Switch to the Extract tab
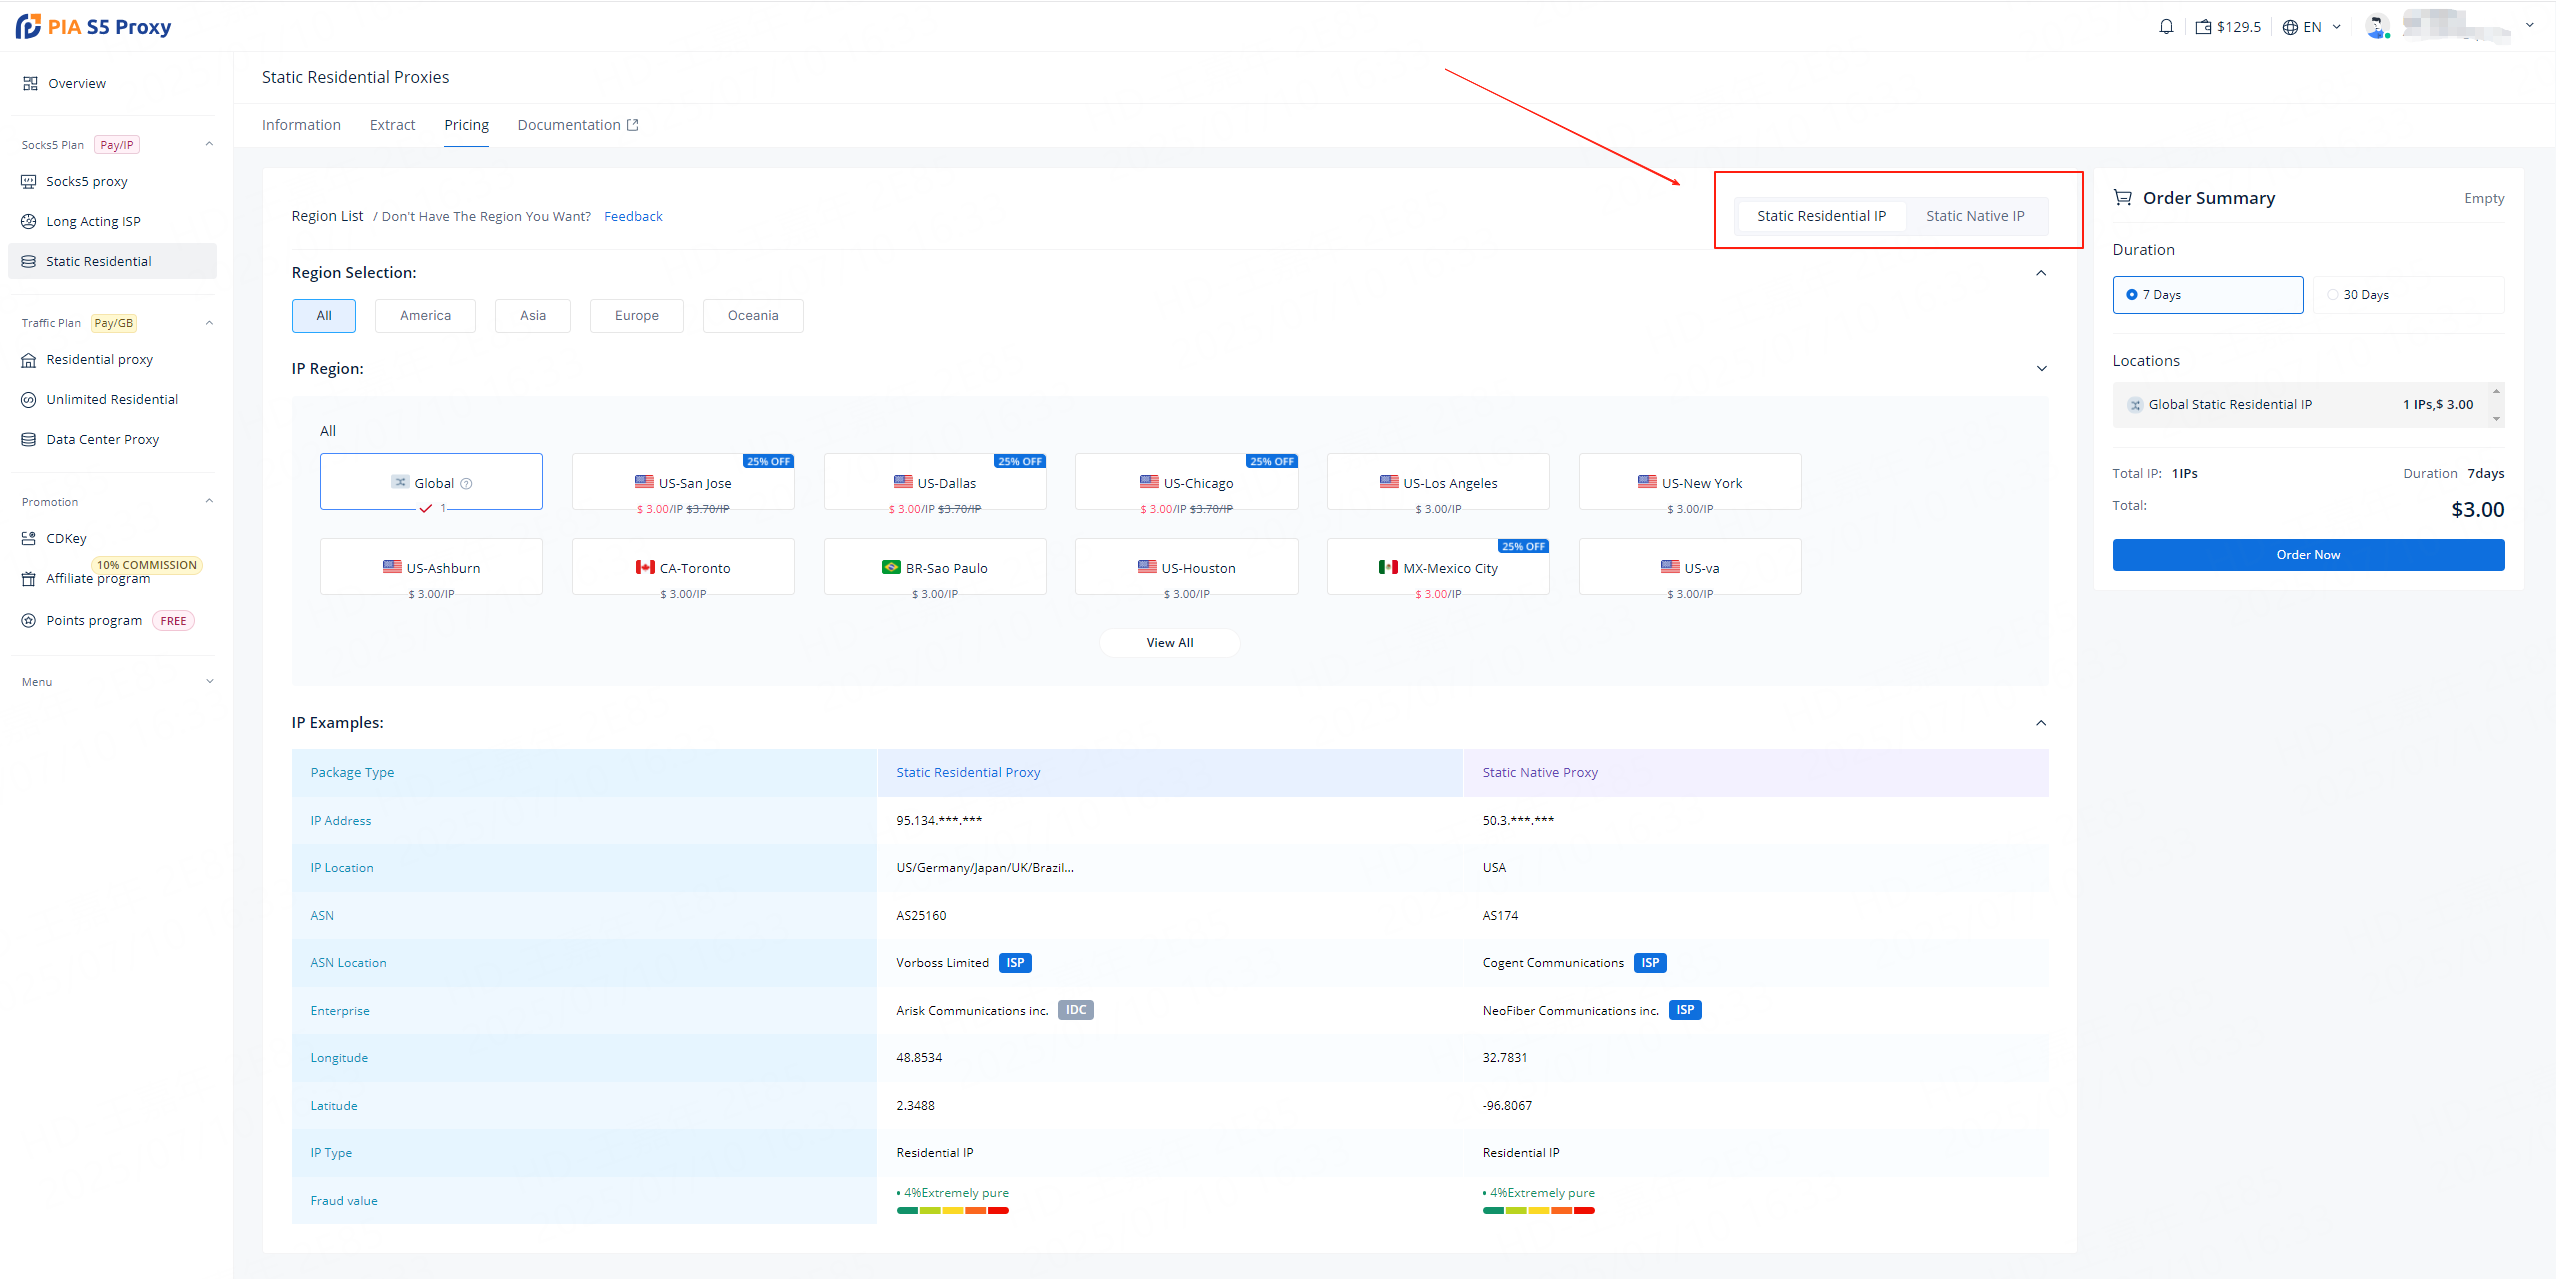 (x=392, y=125)
